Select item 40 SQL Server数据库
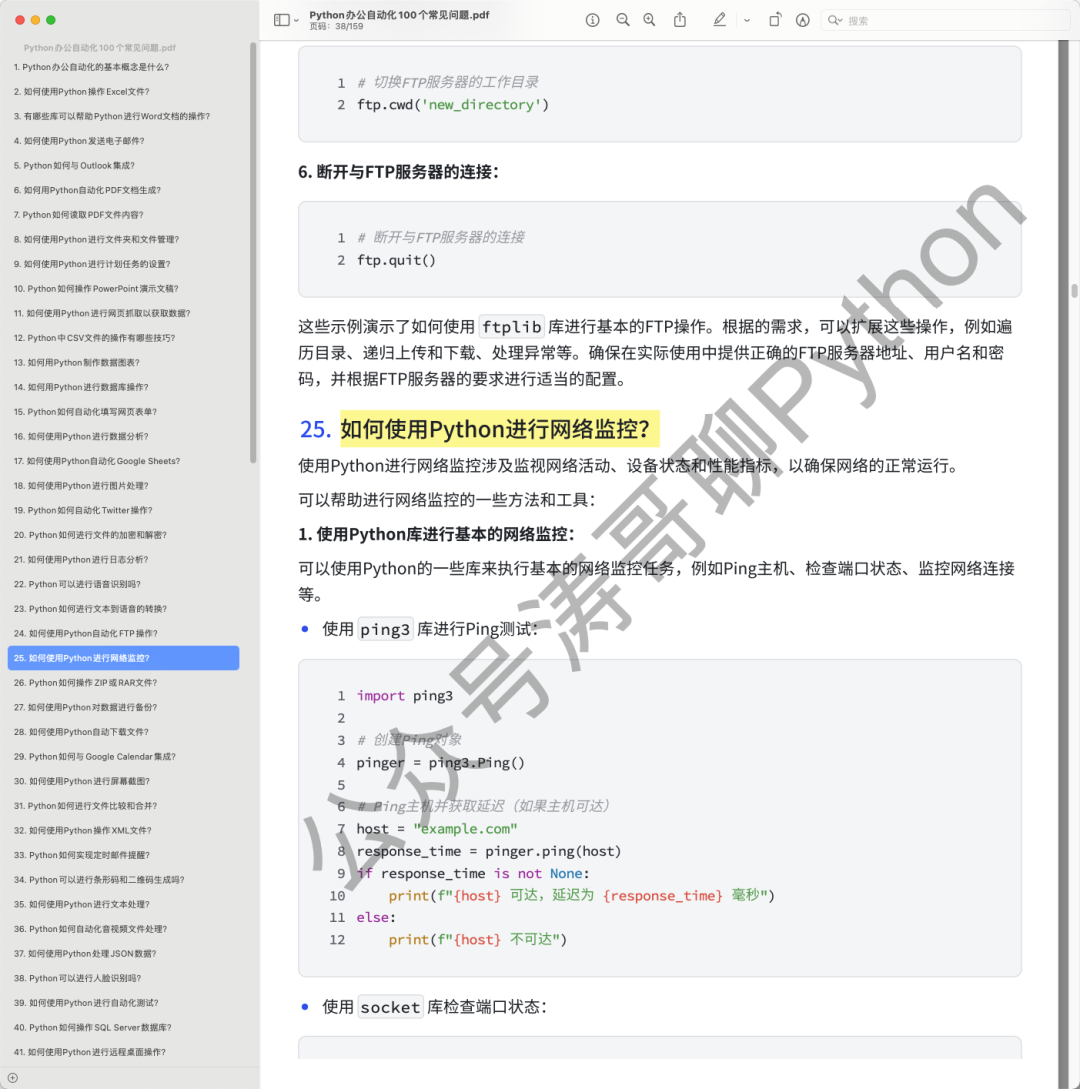 coord(92,1028)
